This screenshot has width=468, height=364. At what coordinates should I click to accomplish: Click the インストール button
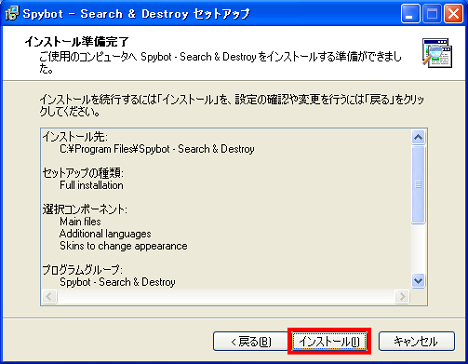329,341
